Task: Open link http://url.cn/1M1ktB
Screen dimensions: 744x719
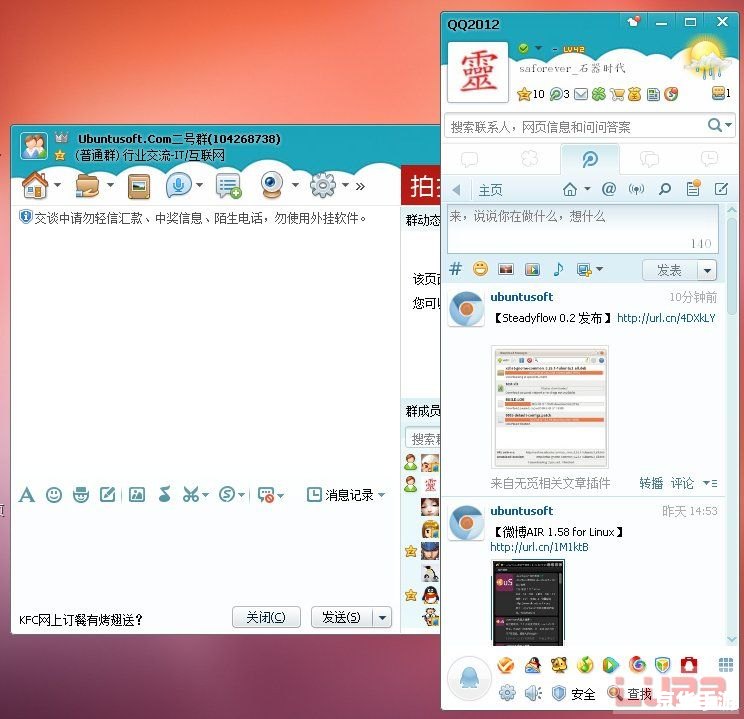Action: (x=539, y=547)
